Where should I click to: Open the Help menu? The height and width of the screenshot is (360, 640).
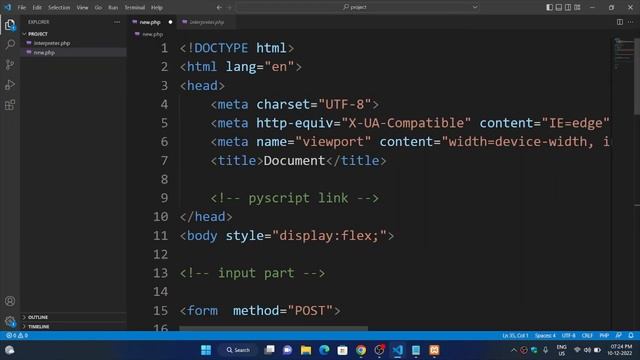pyautogui.click(x=157, y=7)
